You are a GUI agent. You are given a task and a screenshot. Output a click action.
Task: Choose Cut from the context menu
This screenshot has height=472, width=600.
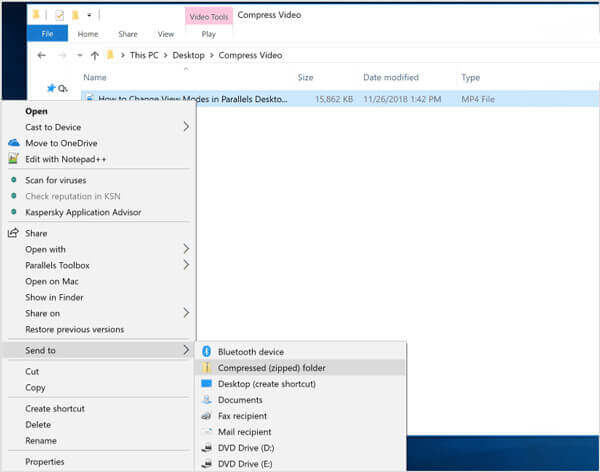(32, 371)
